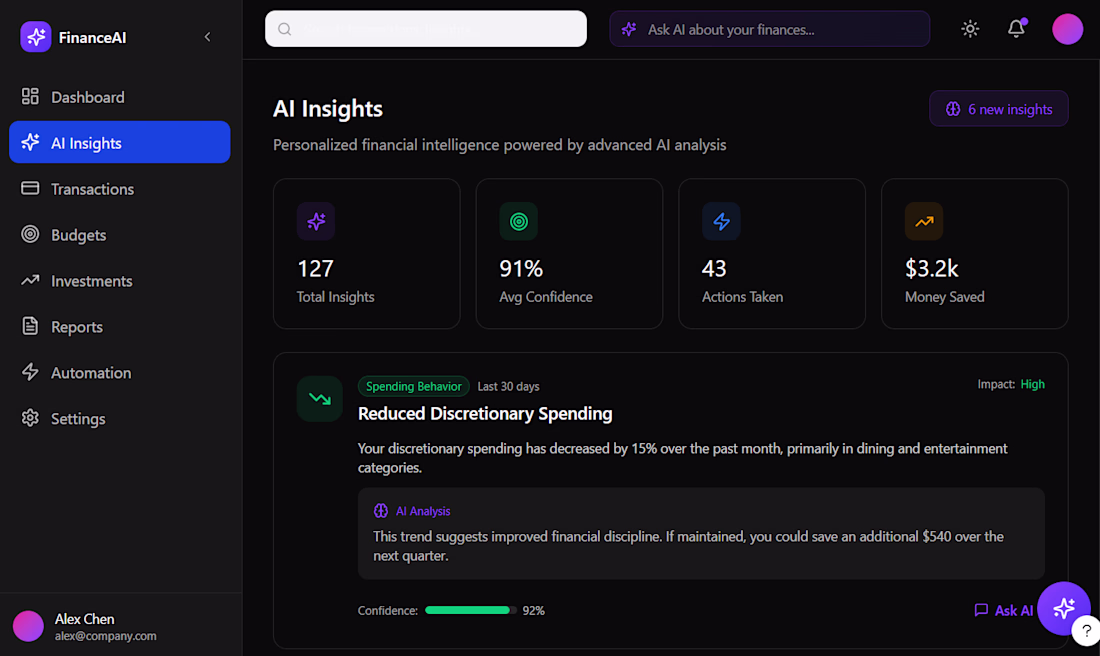This screenshot has height=656, width=1100.
Task: Open Settings from sidebar
Action: pos(119,418)
